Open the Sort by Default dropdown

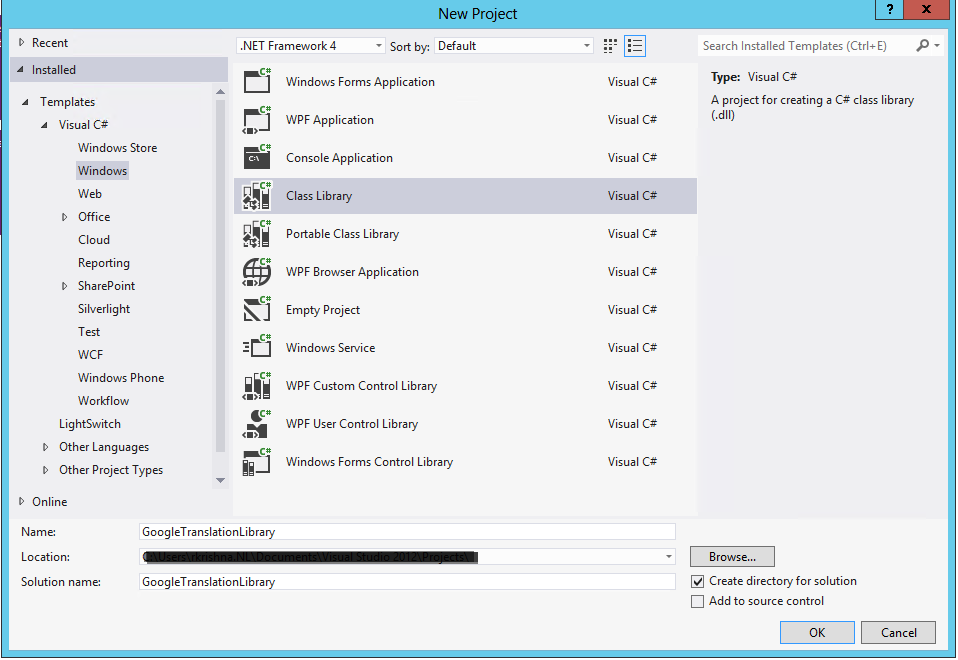tap(584, 45)
